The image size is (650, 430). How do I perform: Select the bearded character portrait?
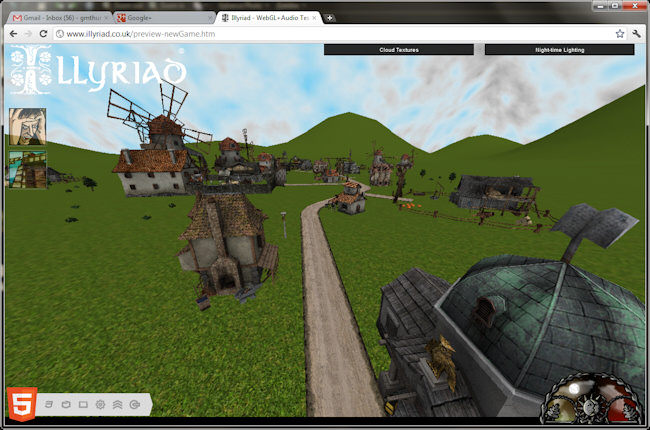[x=27, y=126]
